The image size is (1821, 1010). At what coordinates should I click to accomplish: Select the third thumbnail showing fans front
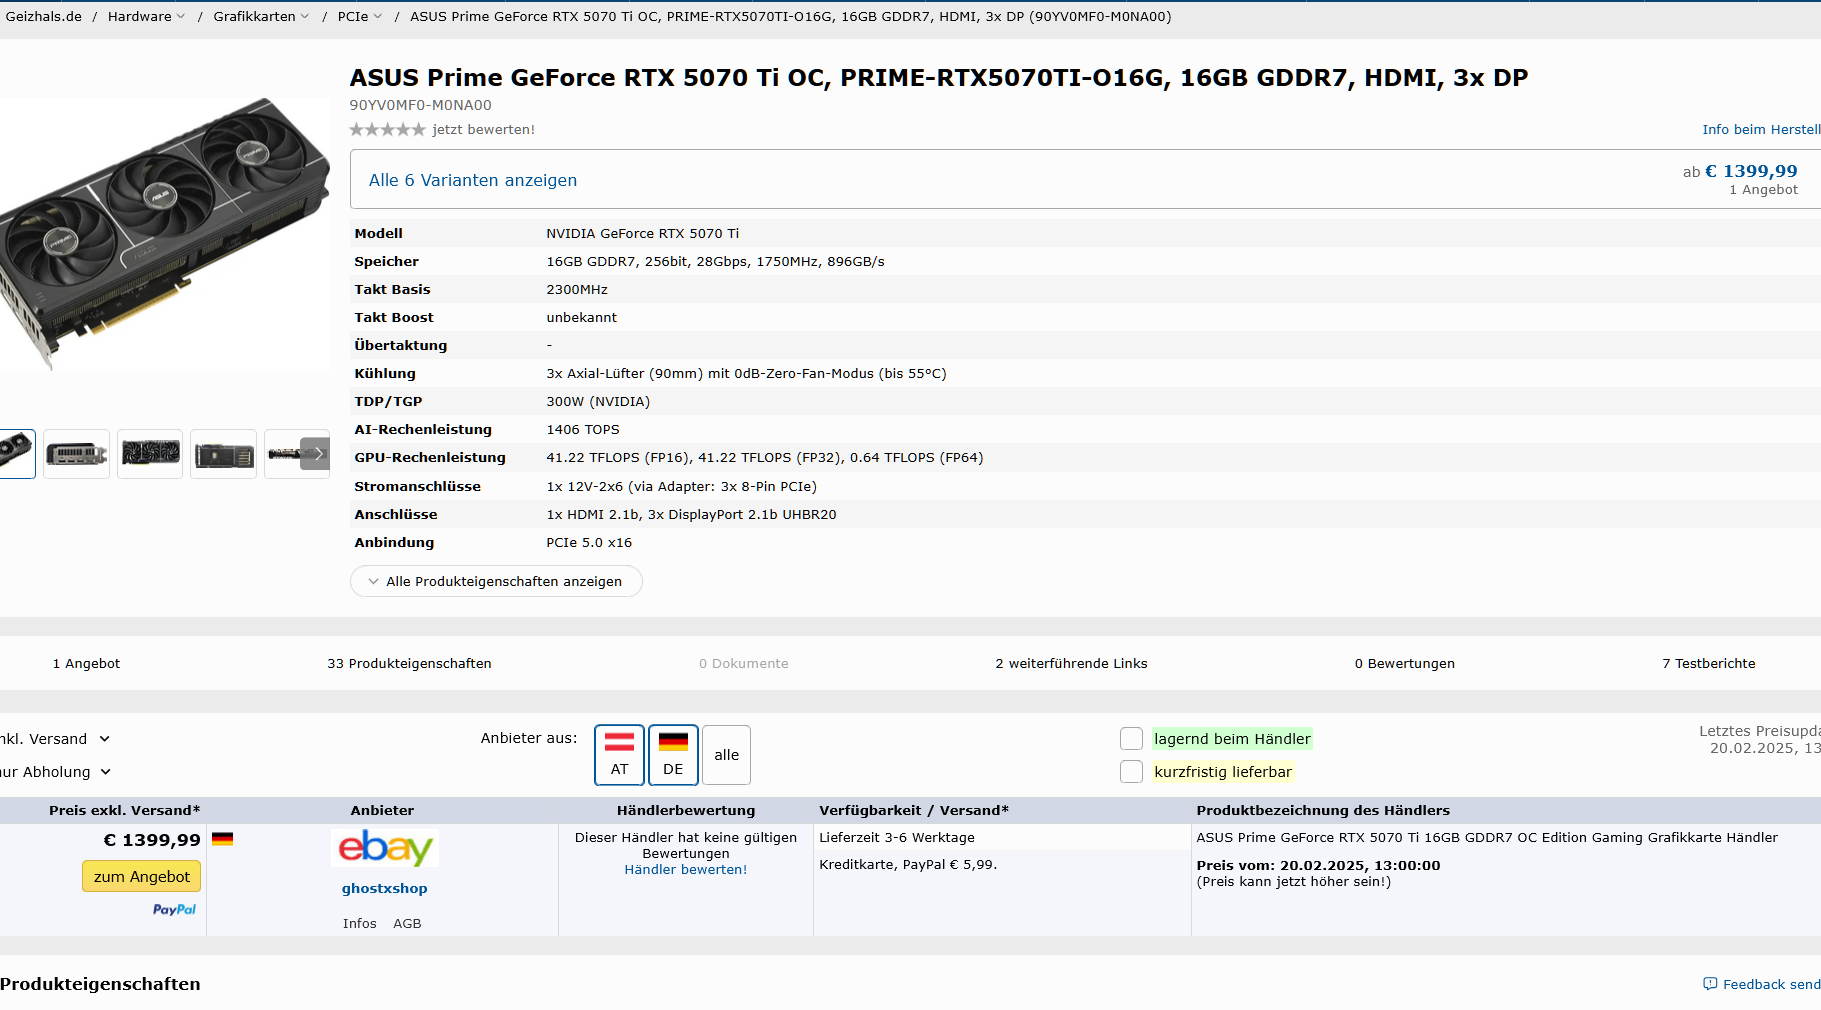tap(150, 454)
